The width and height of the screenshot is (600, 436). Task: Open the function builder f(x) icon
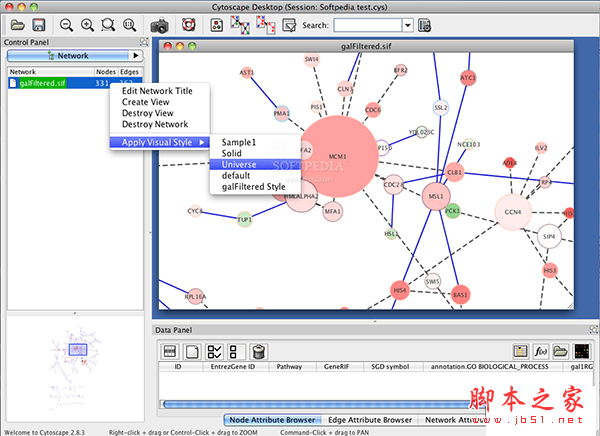tap(541, 351)
